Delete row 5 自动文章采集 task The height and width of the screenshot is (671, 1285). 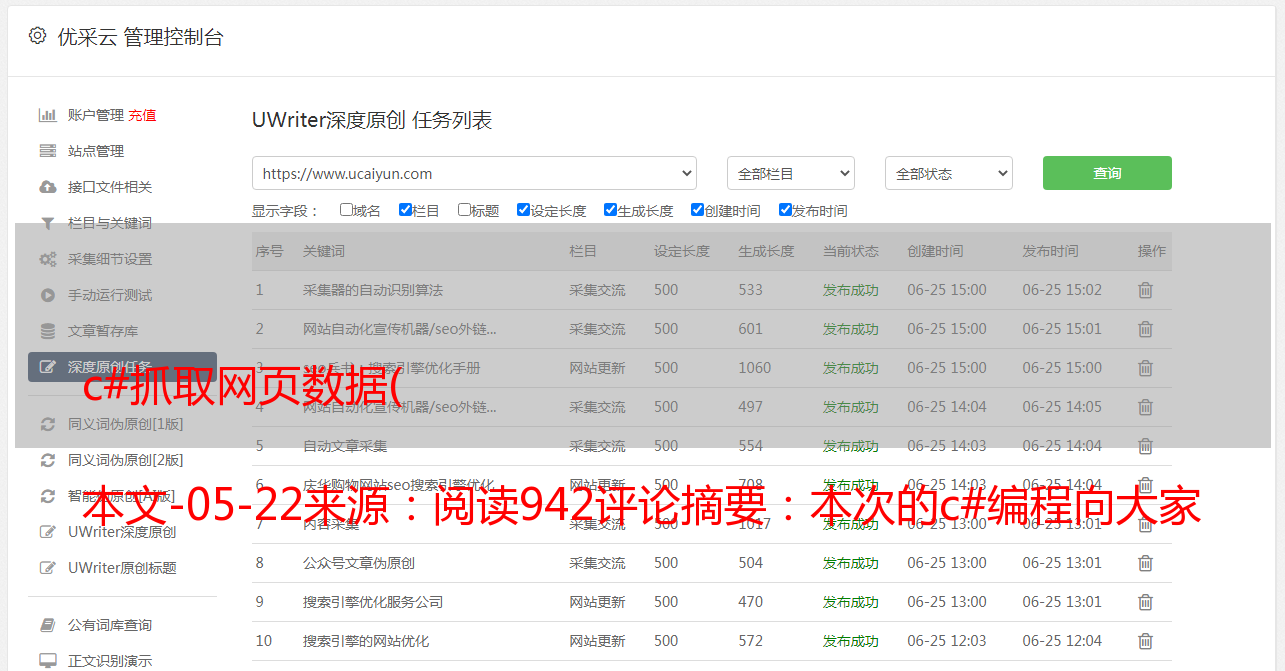1145,446
